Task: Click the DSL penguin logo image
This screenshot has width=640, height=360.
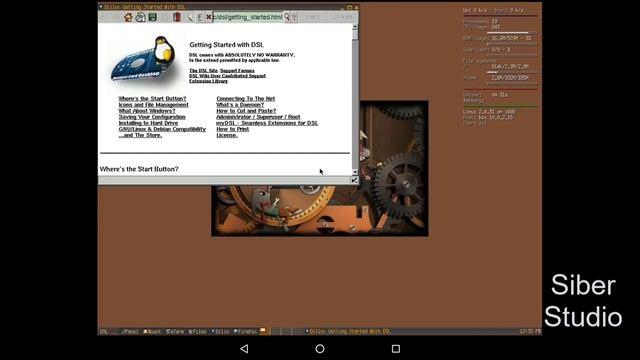Action: coord(145,59)
